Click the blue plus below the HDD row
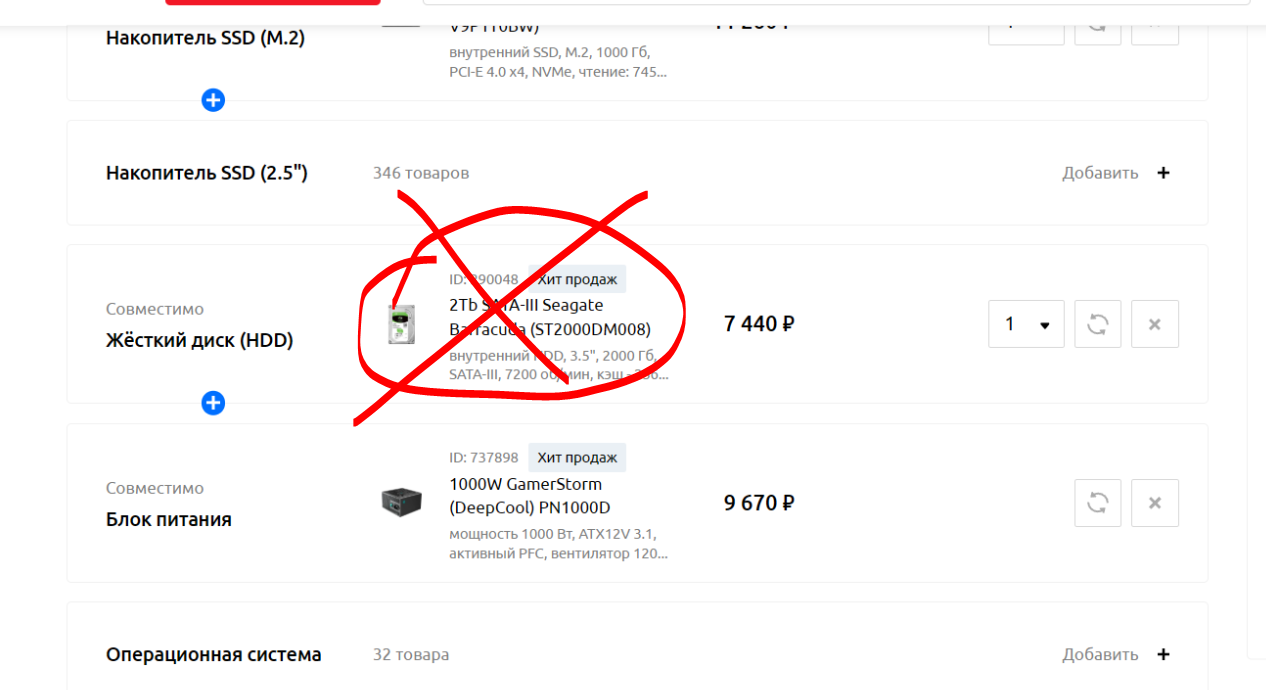The height and width of the screenshot is (690, 1266). [213, 403]
